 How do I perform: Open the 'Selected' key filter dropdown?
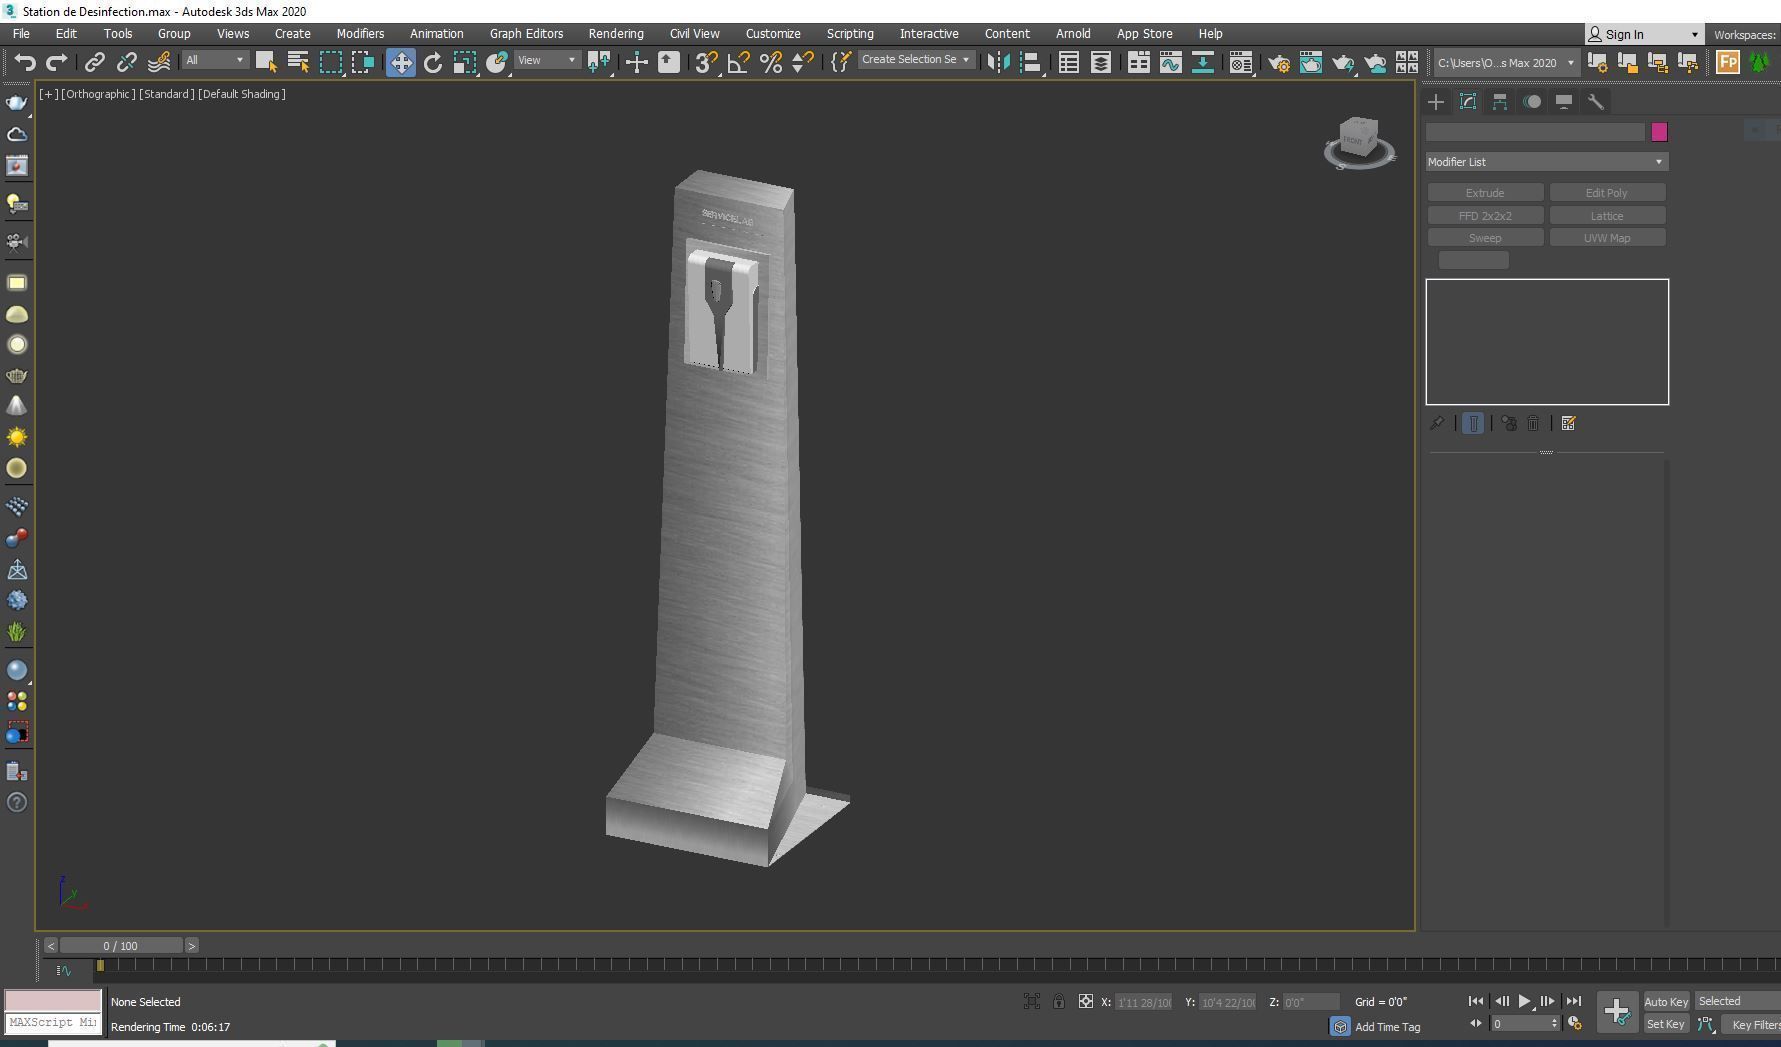[x=1738, y=1001]
